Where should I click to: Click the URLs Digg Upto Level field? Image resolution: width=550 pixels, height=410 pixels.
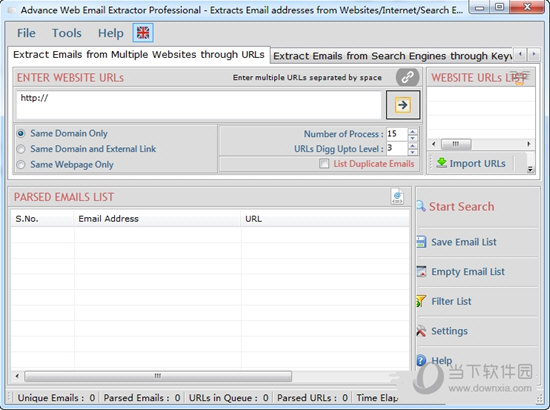(x=397, y=148)
